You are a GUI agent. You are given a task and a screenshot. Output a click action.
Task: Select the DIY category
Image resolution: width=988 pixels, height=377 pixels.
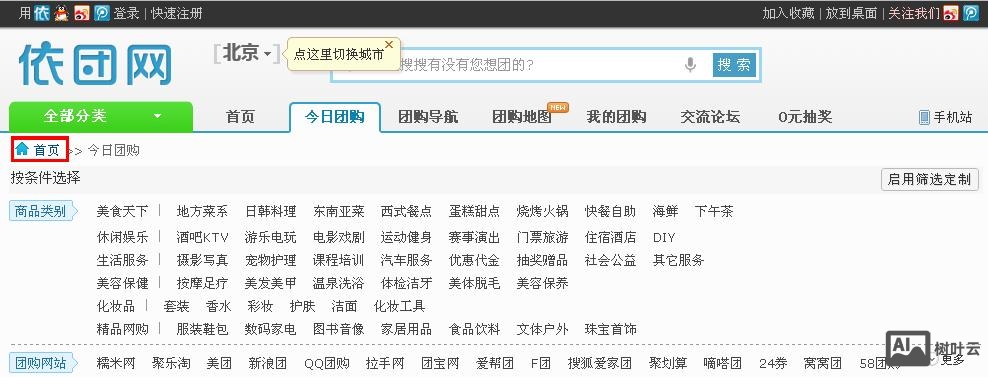[664, 237]
